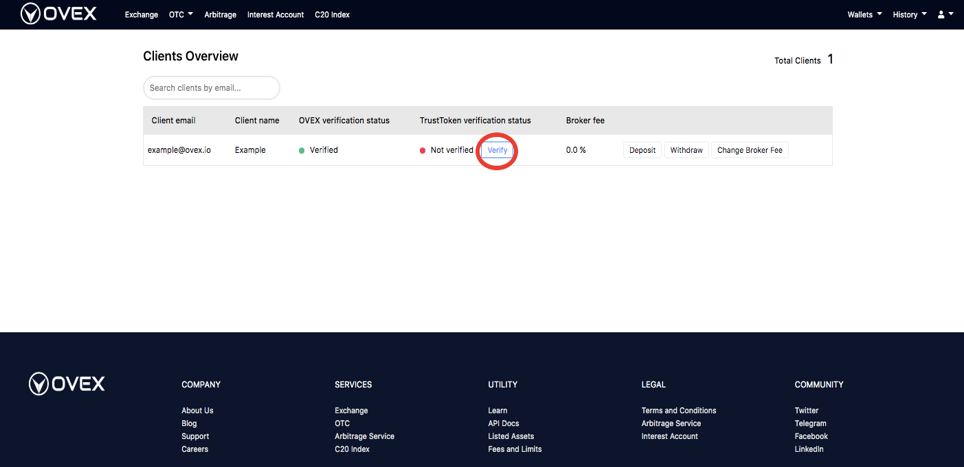Click the client name 'Example'
Image resolution: width=964 pixels, height=467 pixels.
(x=250, y=150)
